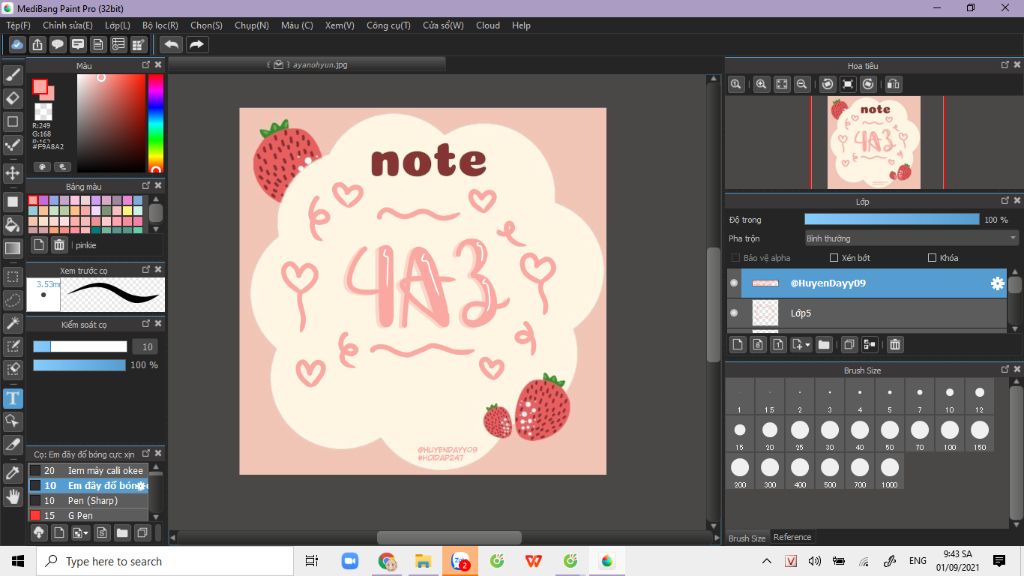
Task: Toggle the Bảo vệ alpha checkbox
Action: pos(735,258)
